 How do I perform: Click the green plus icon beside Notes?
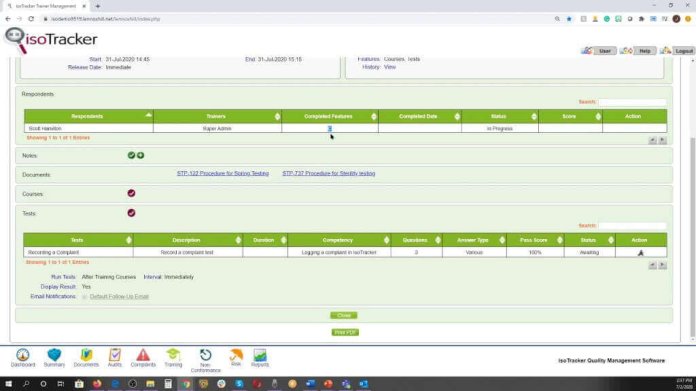pos(140,155)
